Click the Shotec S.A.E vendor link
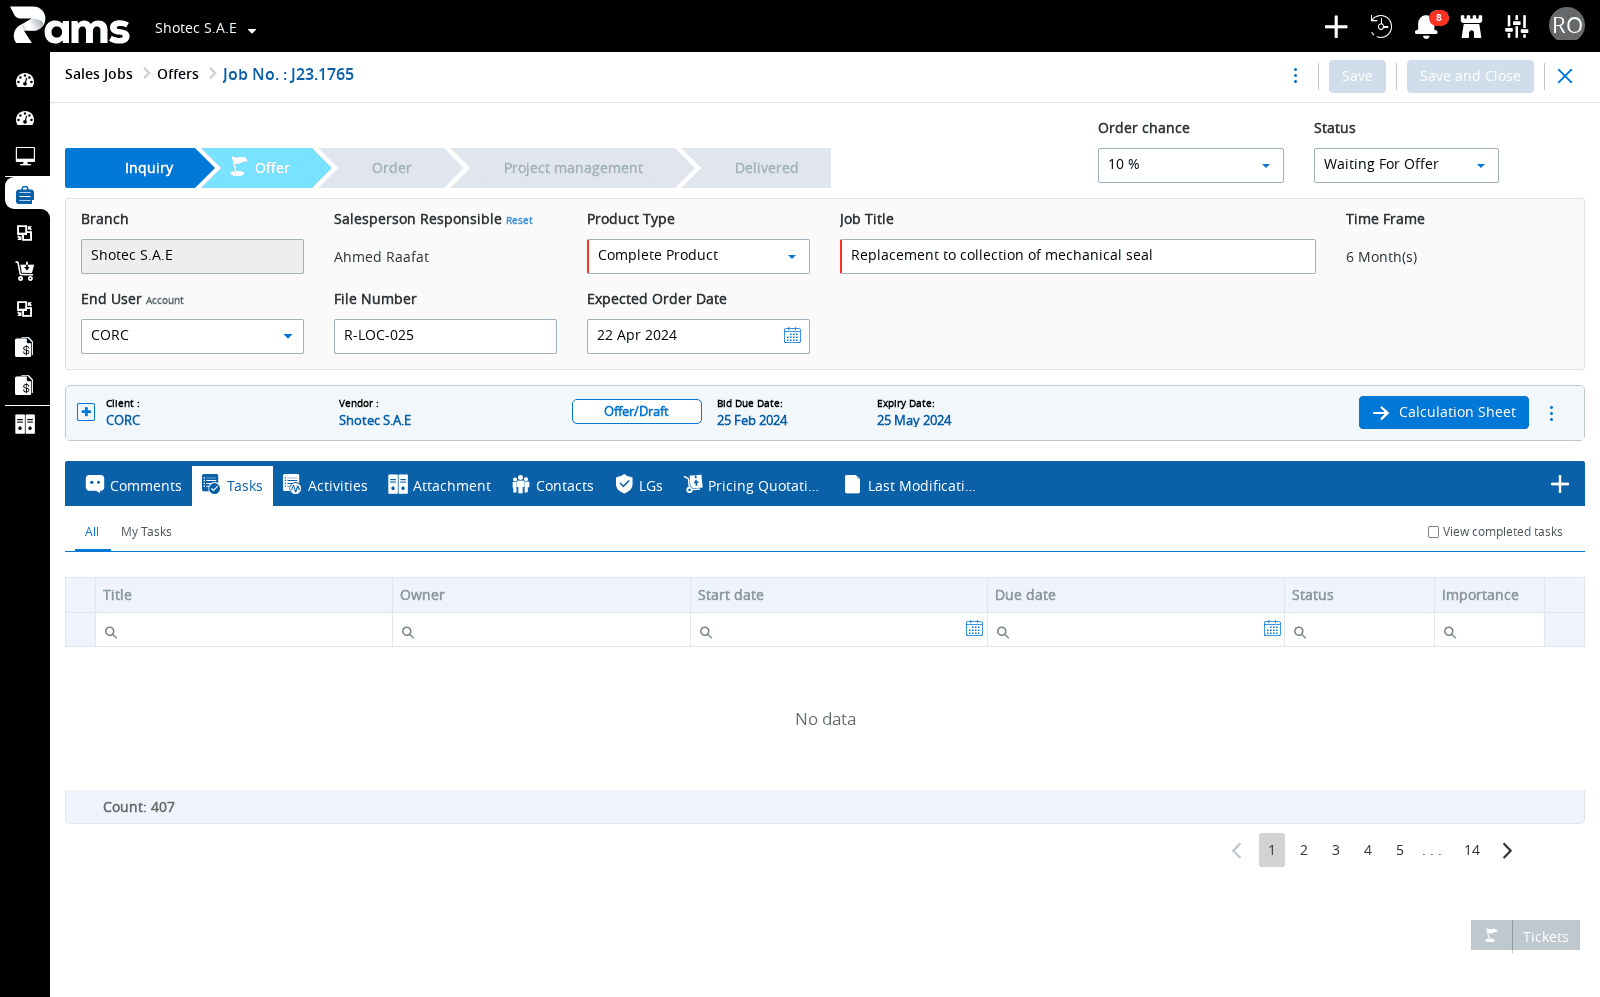Screen dimensions: 1600x997 [x=375, y=421]
